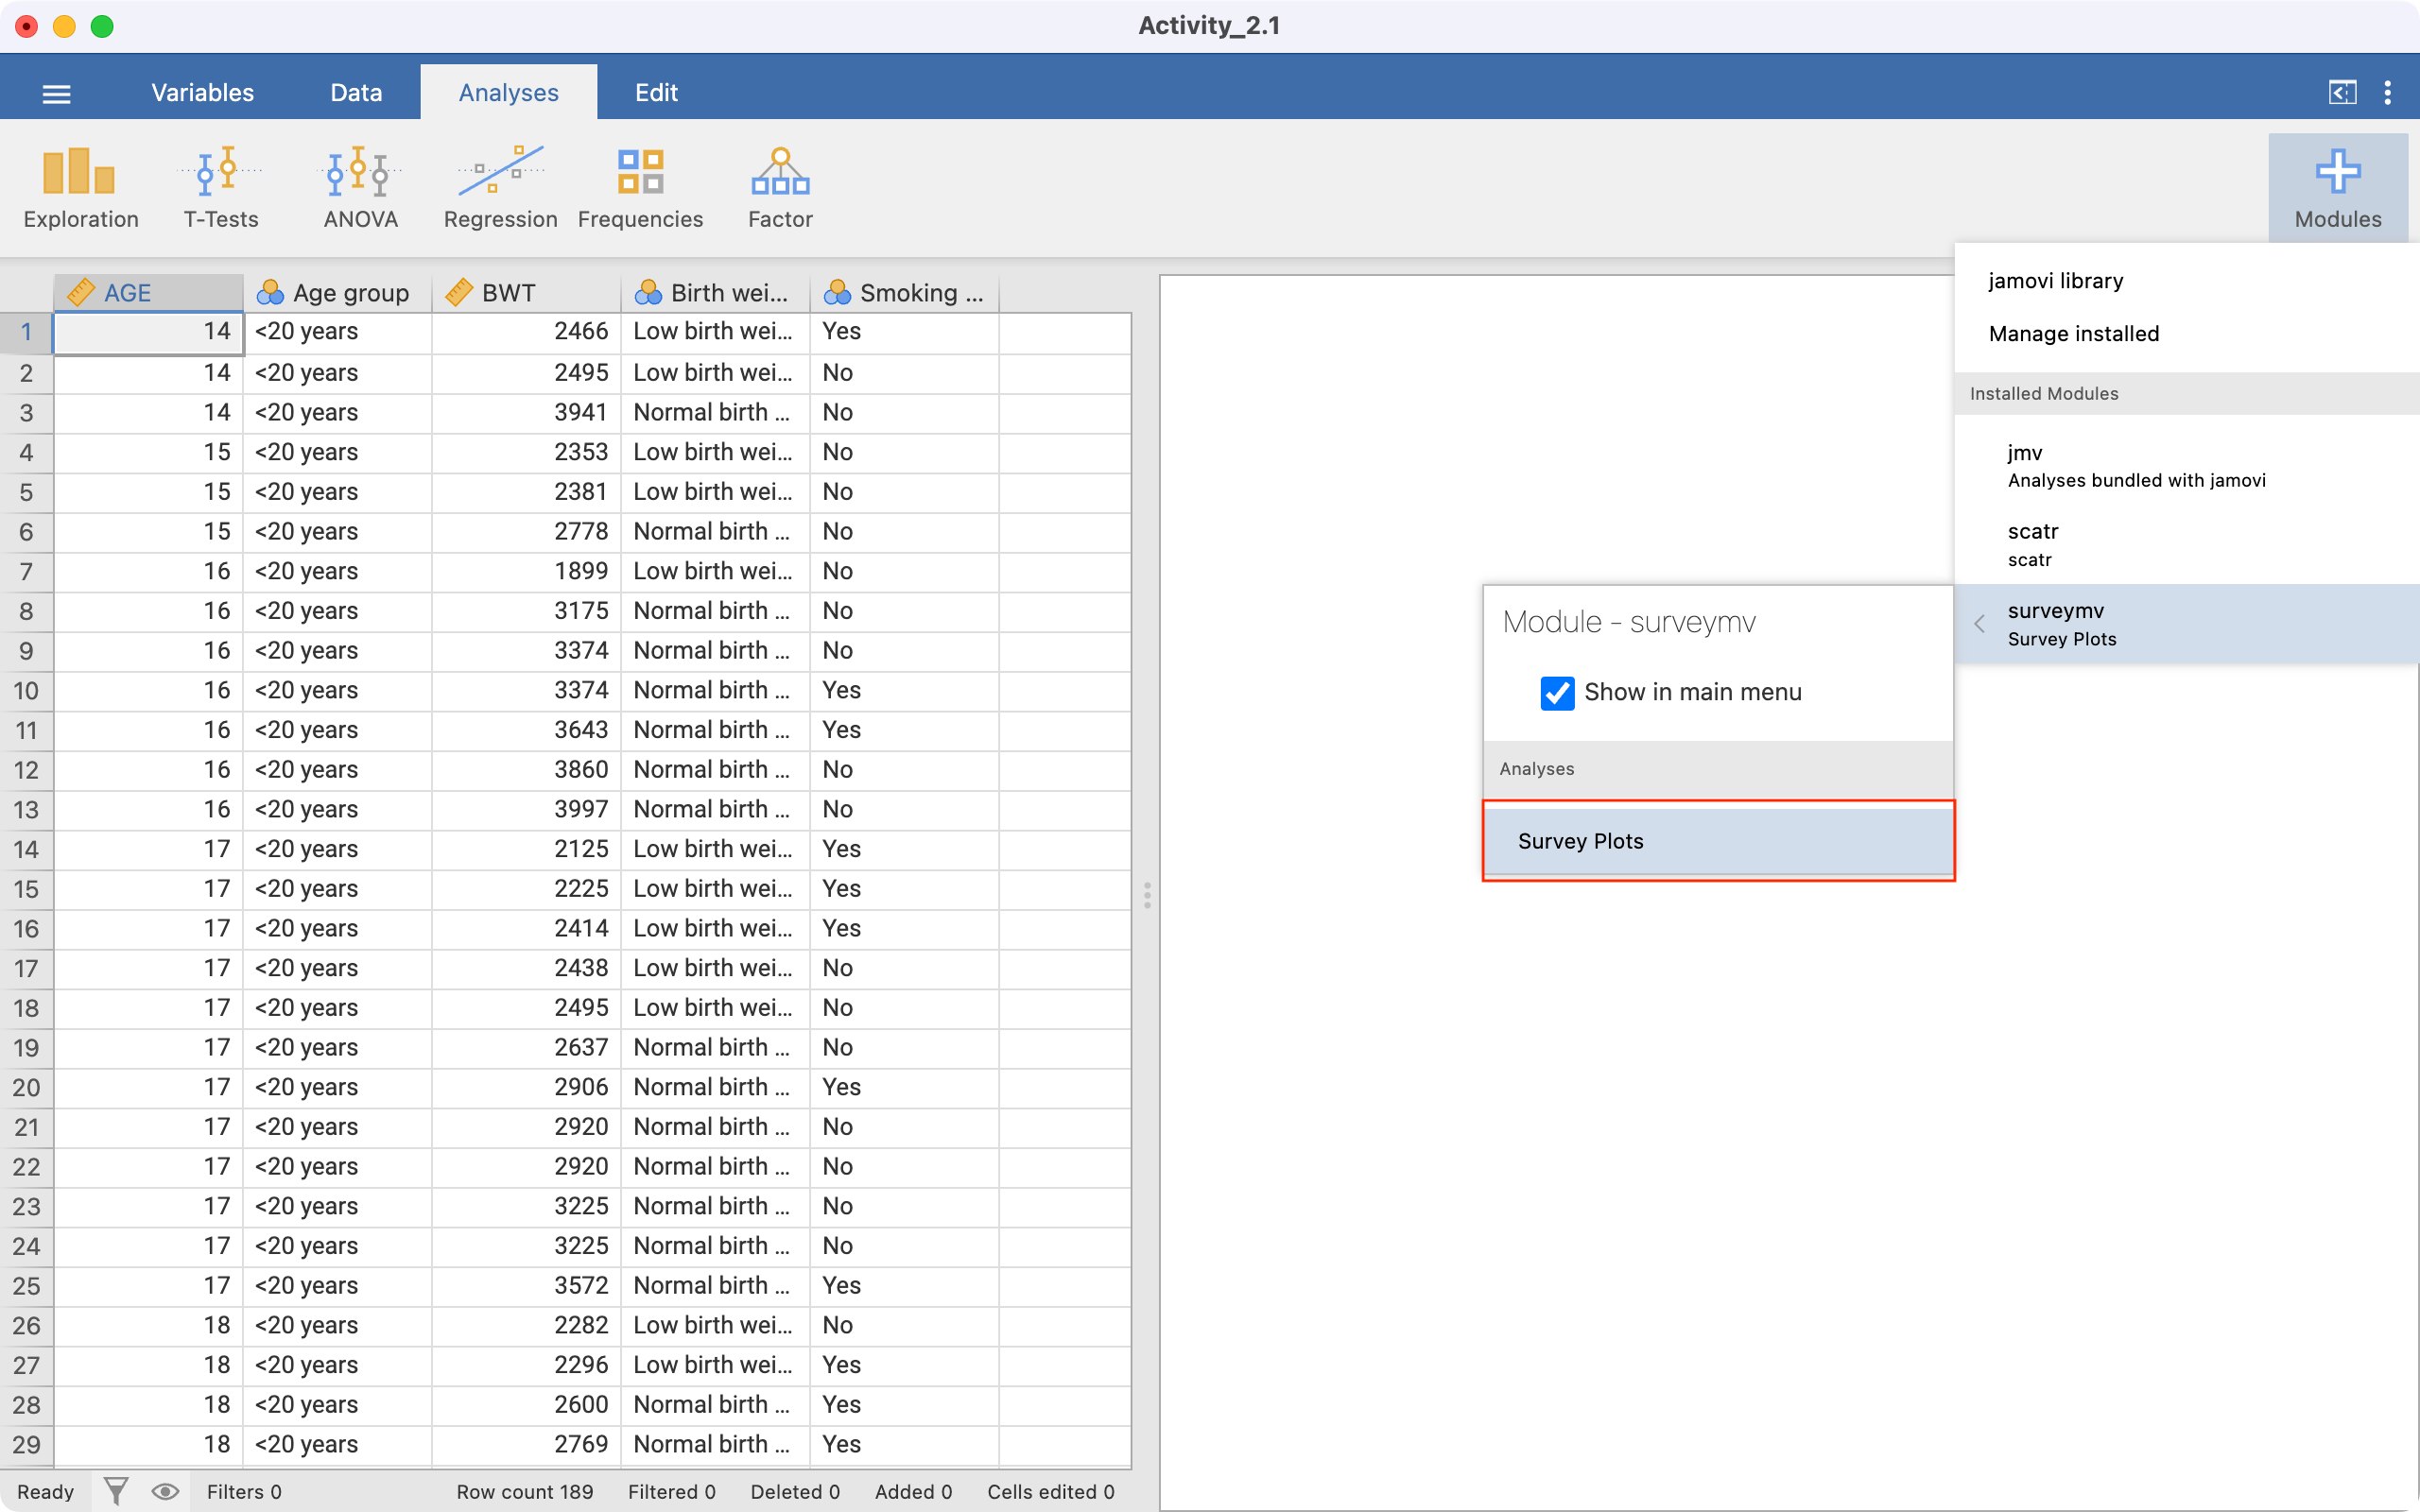Open the Exploration analyses menu

[x=80, y=188]
